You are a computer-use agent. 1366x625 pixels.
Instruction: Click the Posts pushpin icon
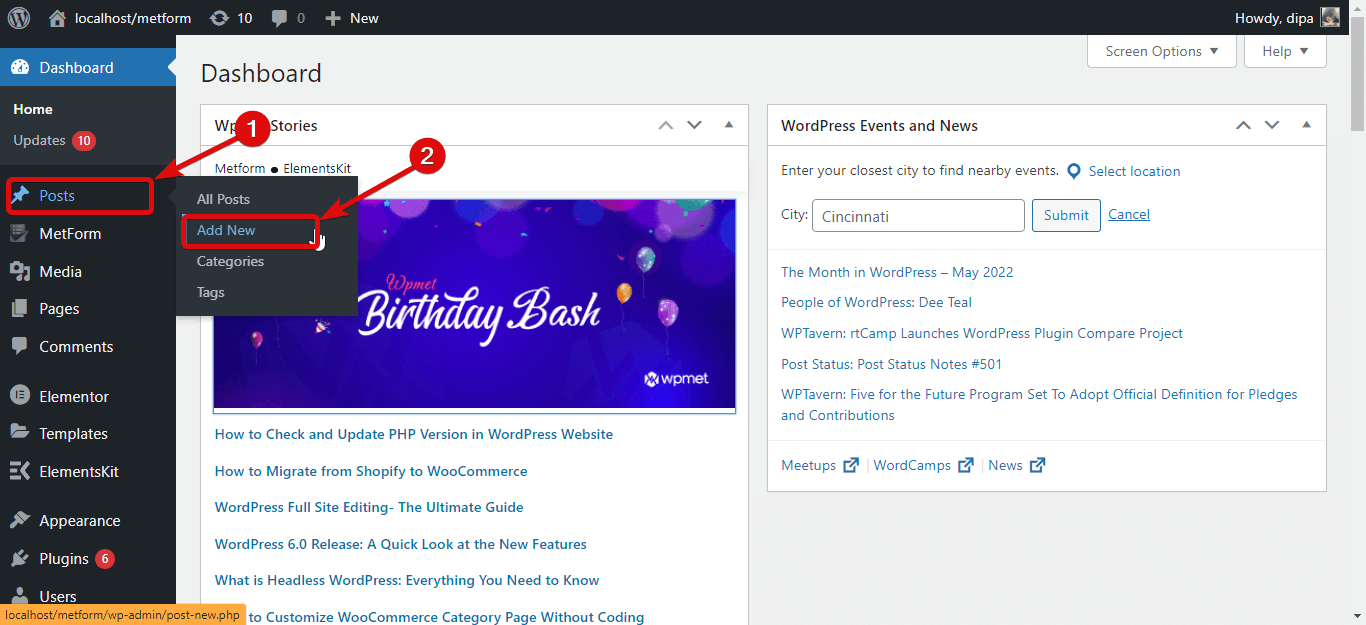click(20, 196)
